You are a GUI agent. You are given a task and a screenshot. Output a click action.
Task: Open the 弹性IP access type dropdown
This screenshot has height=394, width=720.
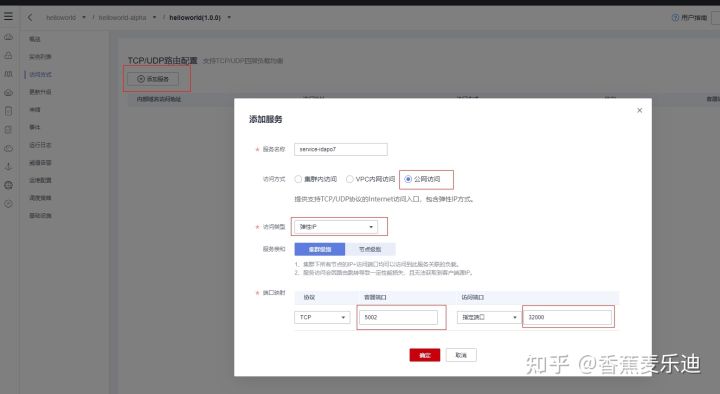[336, 227]
